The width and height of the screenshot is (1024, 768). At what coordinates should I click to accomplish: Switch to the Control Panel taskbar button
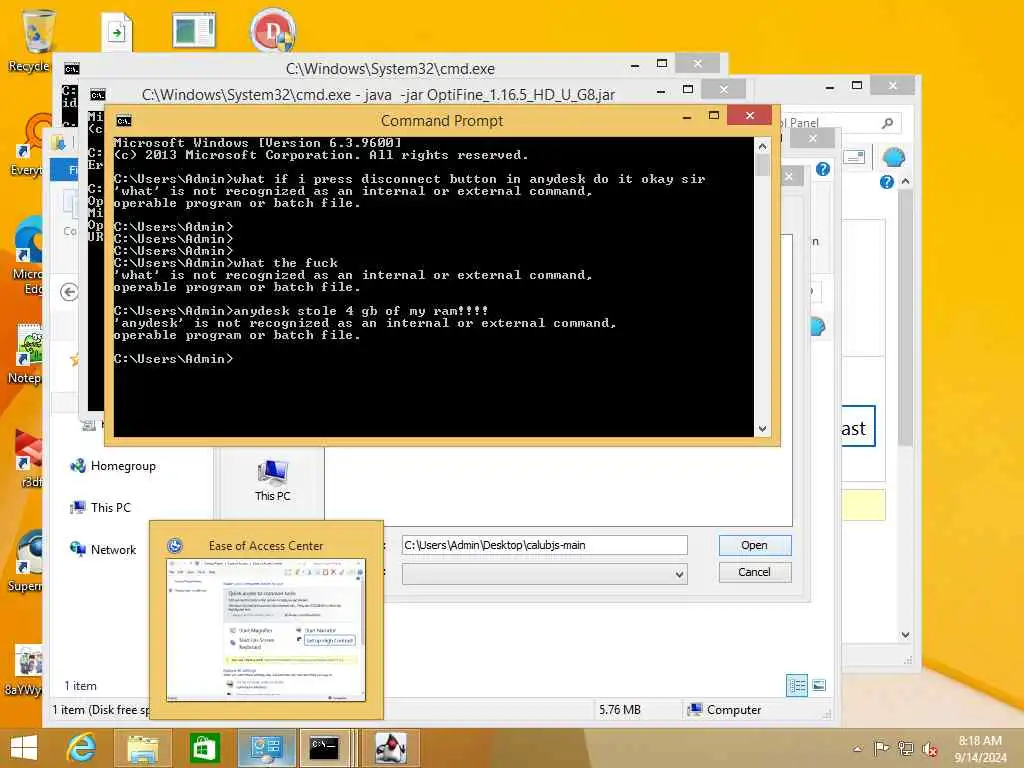(x=266, y=748)
